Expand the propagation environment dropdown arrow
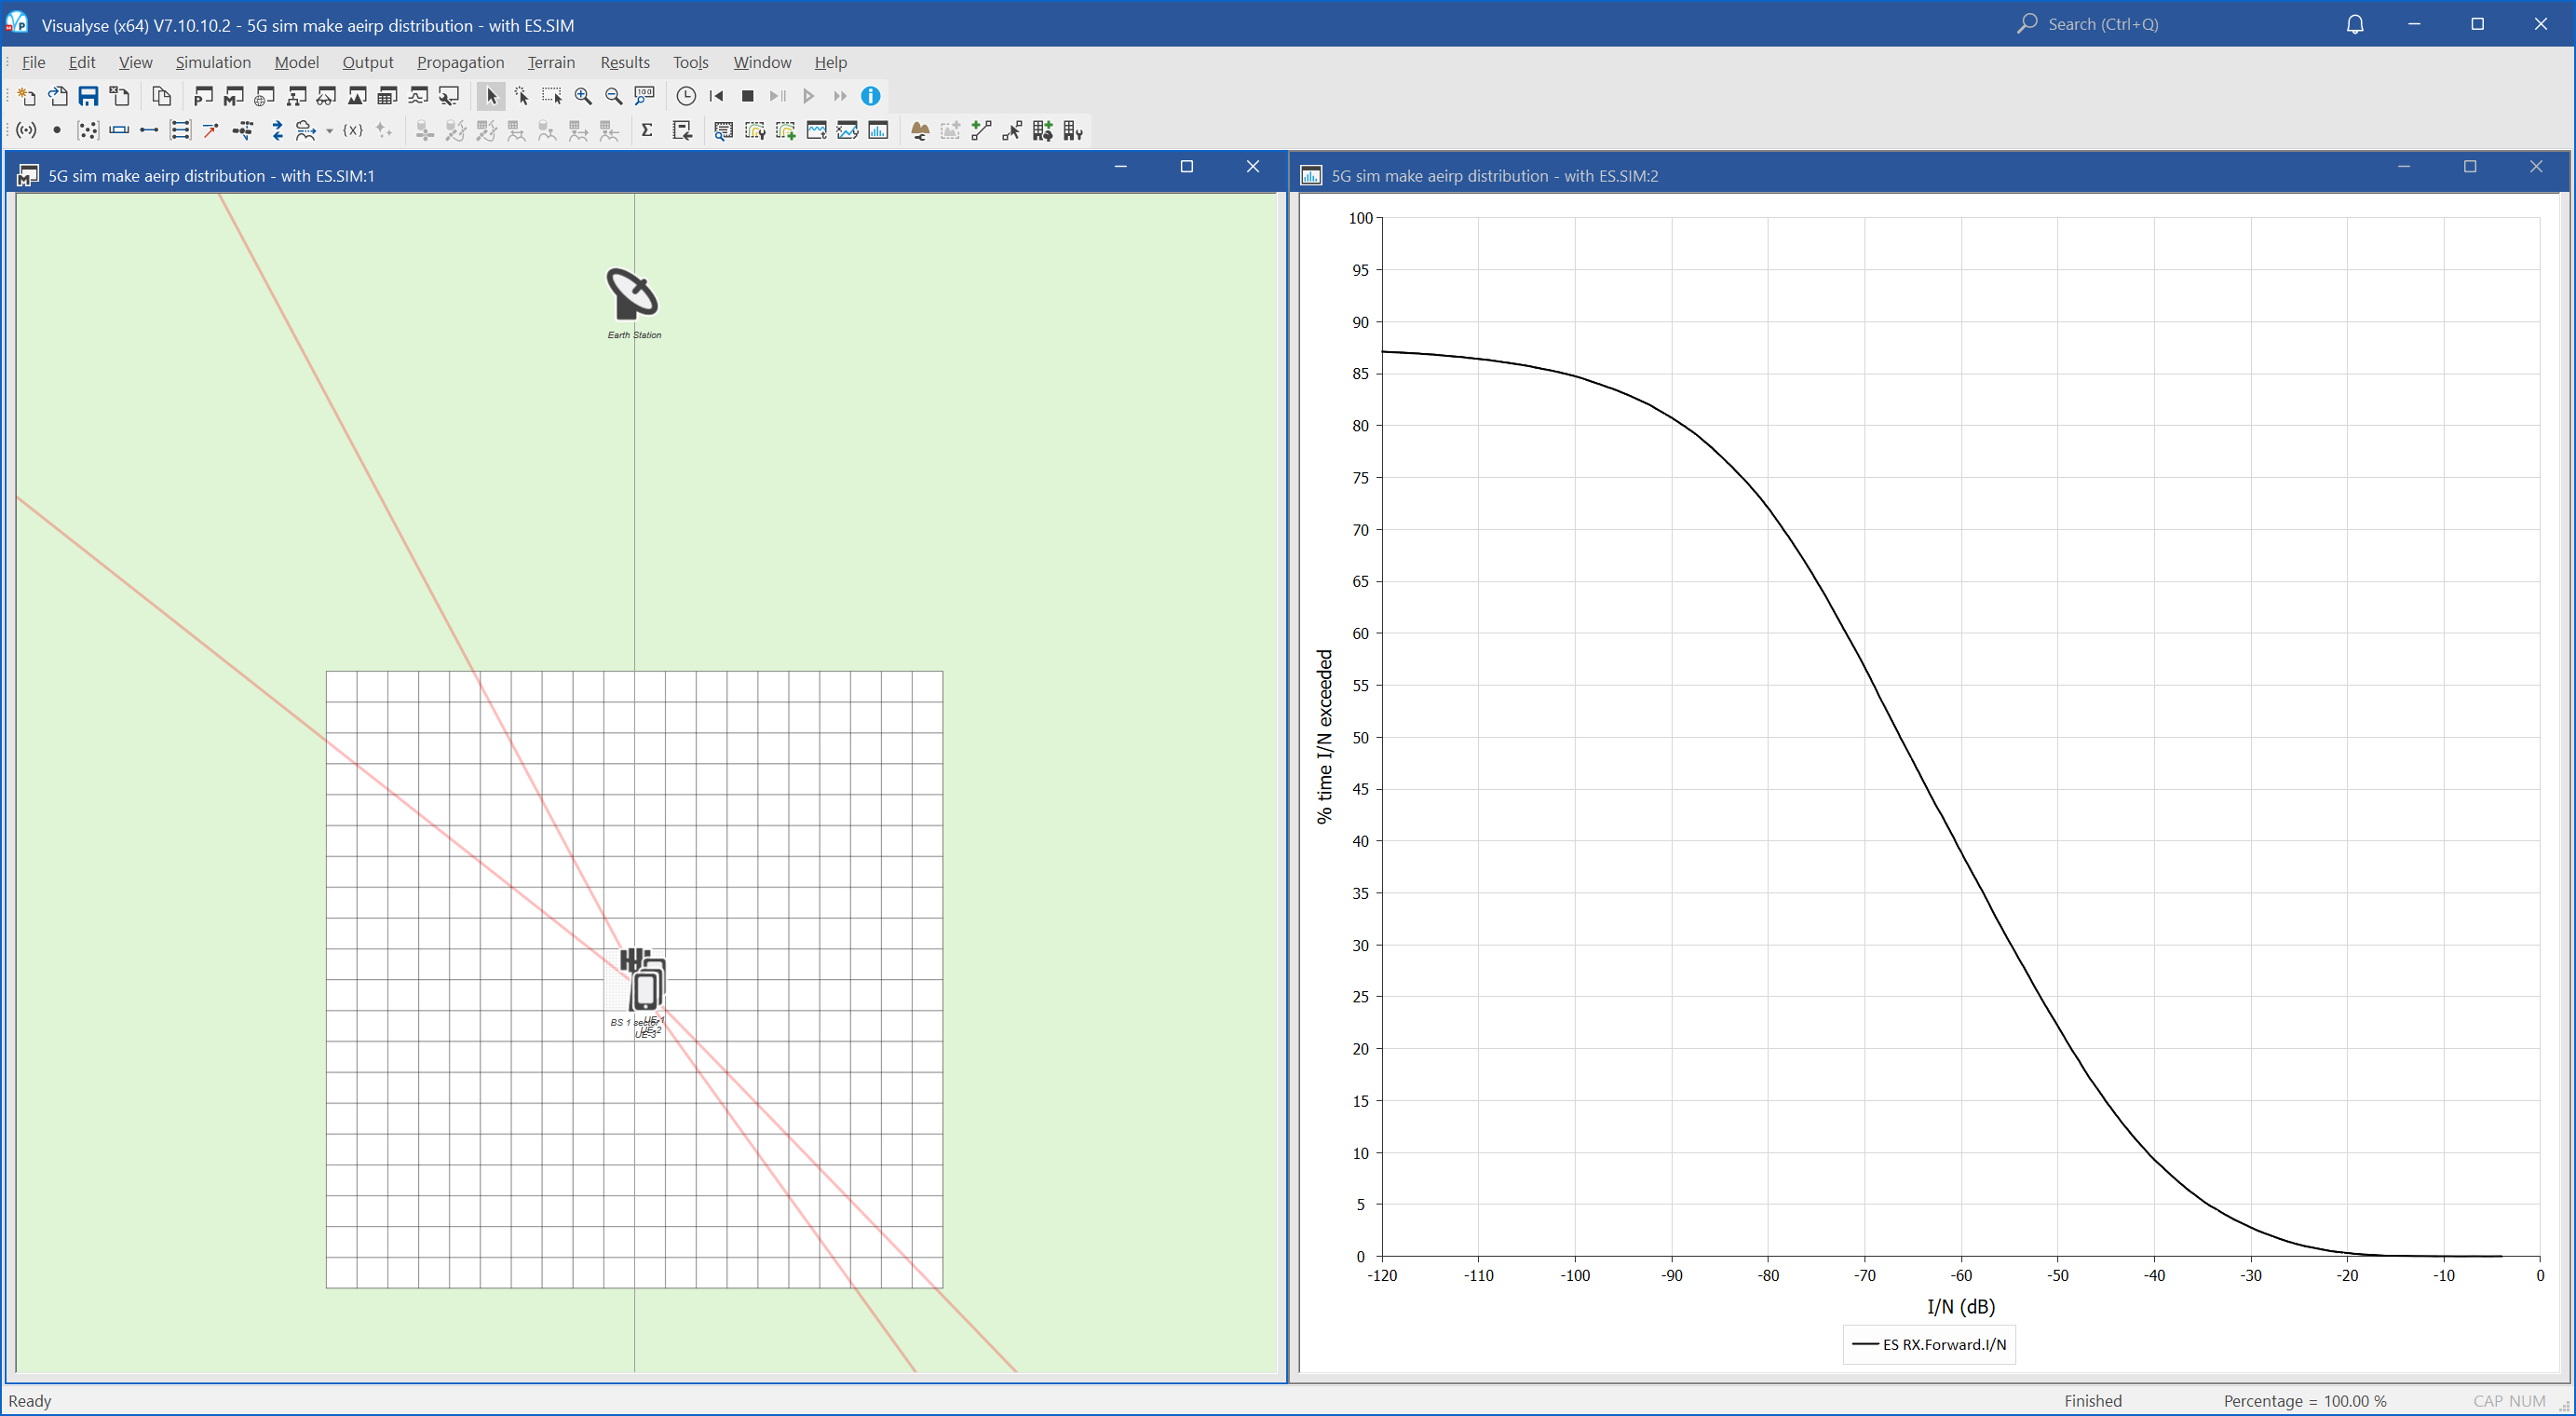The height and width of the screenshot is (1416, 2576). [x=329, y=131]
